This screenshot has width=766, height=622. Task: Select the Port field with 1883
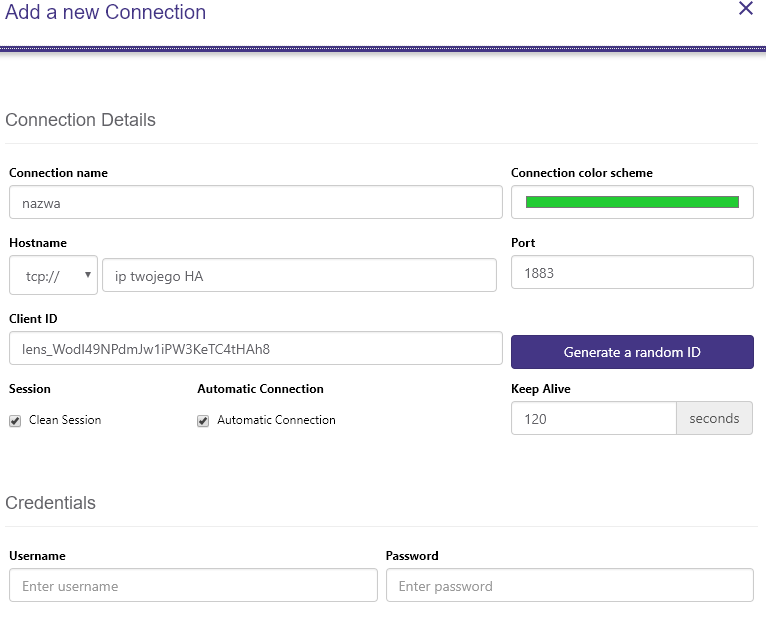coord(632,272)
